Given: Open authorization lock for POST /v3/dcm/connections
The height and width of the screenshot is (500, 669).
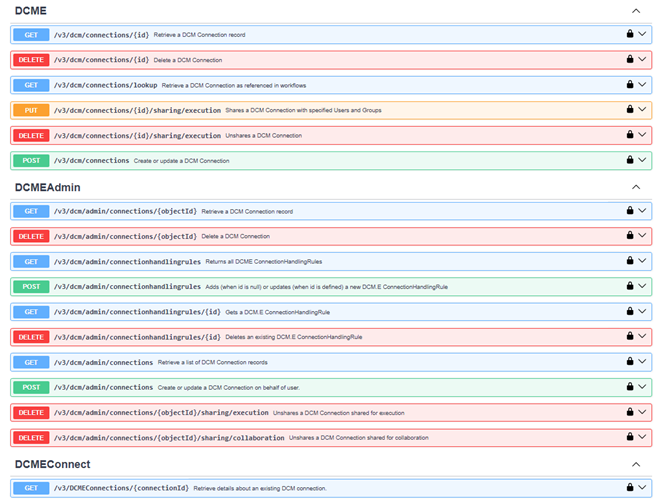Looking at the screenshot, I should click(630, 160).
